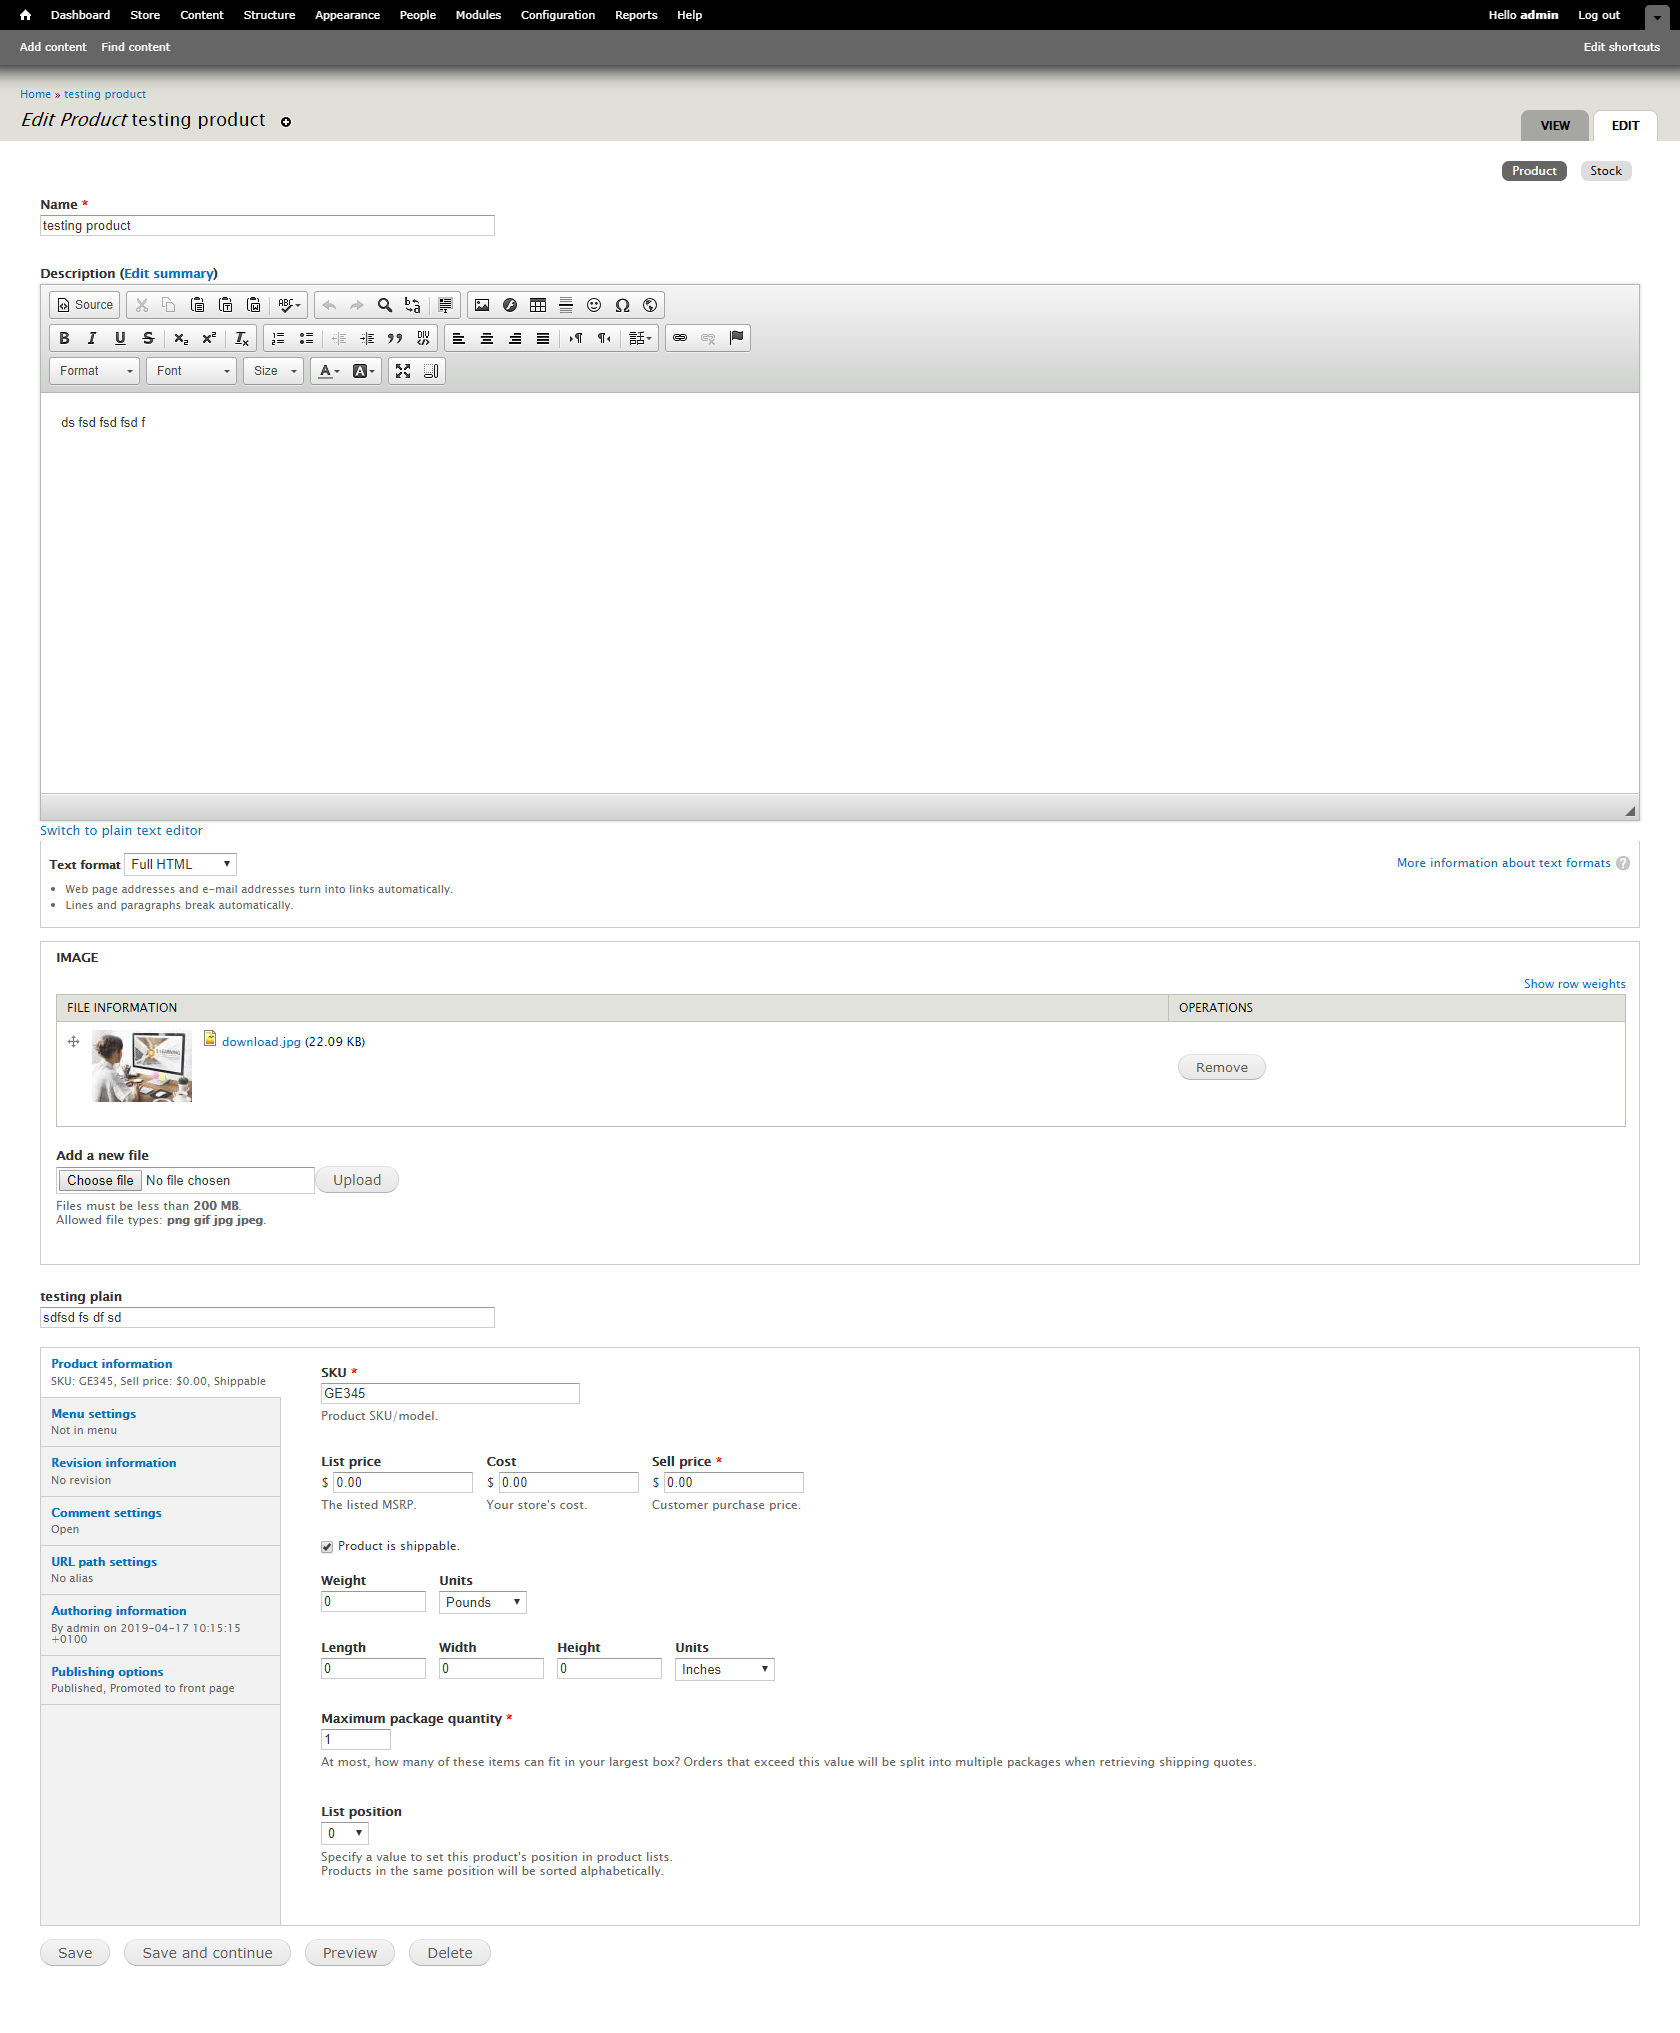Open the Text format Full HTML dropdown
1680x2033 pixels.
point(180,864)
